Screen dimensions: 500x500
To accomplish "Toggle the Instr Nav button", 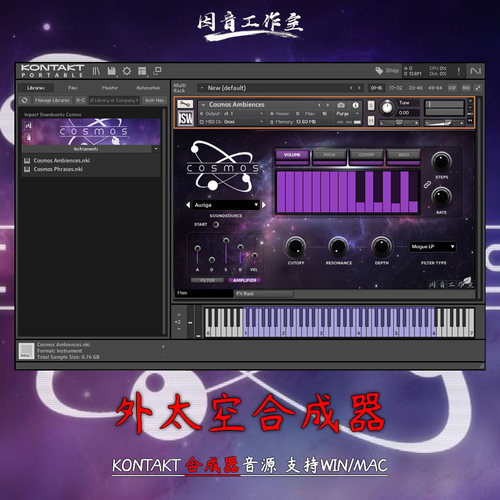I will [x=154, y=100].
